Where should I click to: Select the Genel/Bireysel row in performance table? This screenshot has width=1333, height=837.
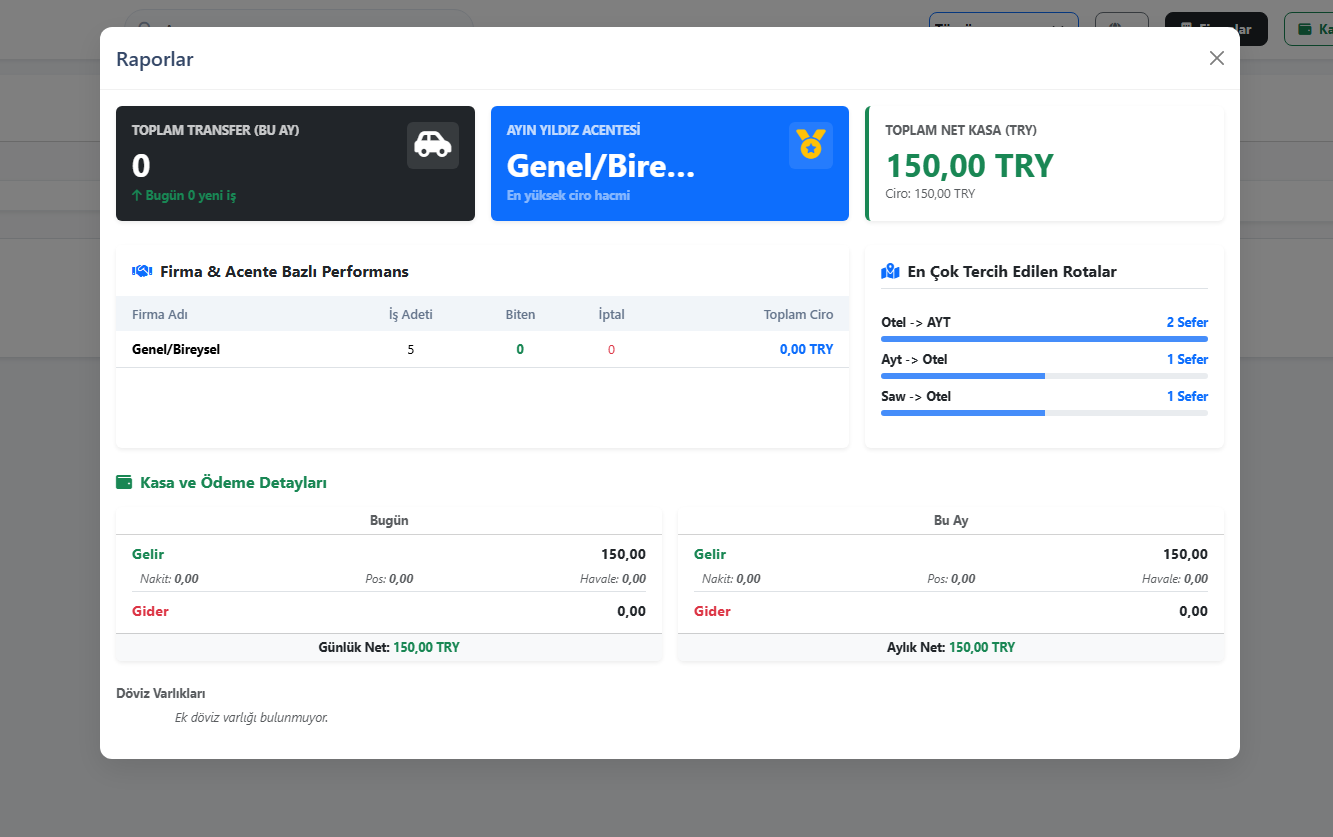click(x=176, y=349)
